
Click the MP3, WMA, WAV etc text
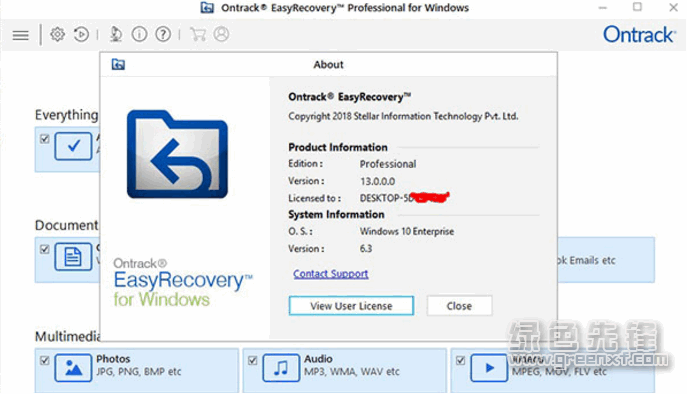[x=352, y=372]
